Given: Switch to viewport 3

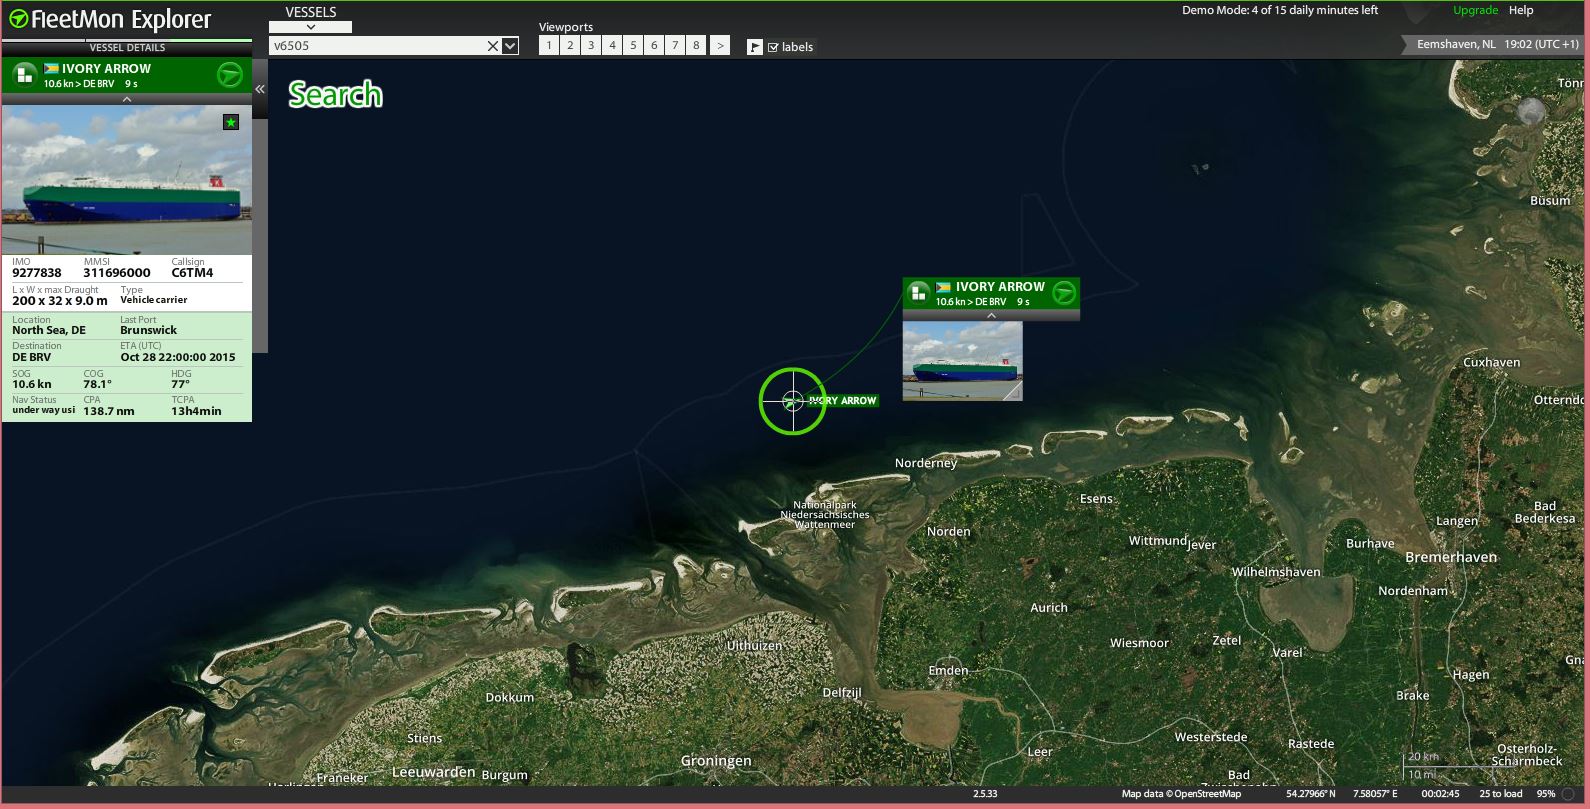Looking at the screenshot, I should pyautogui.click(x=591, y=45).
